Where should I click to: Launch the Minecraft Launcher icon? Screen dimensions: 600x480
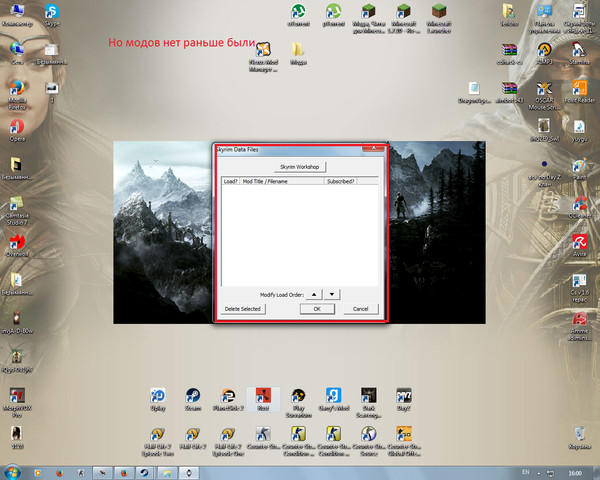click(439, 18)
